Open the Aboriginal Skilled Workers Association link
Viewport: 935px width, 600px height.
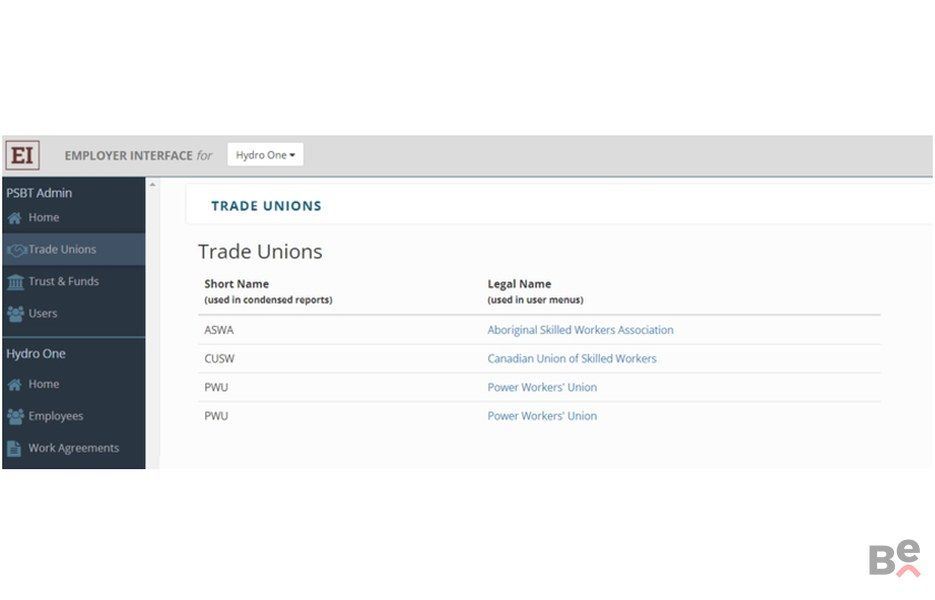pyautogui.click(x=580, y=330)
